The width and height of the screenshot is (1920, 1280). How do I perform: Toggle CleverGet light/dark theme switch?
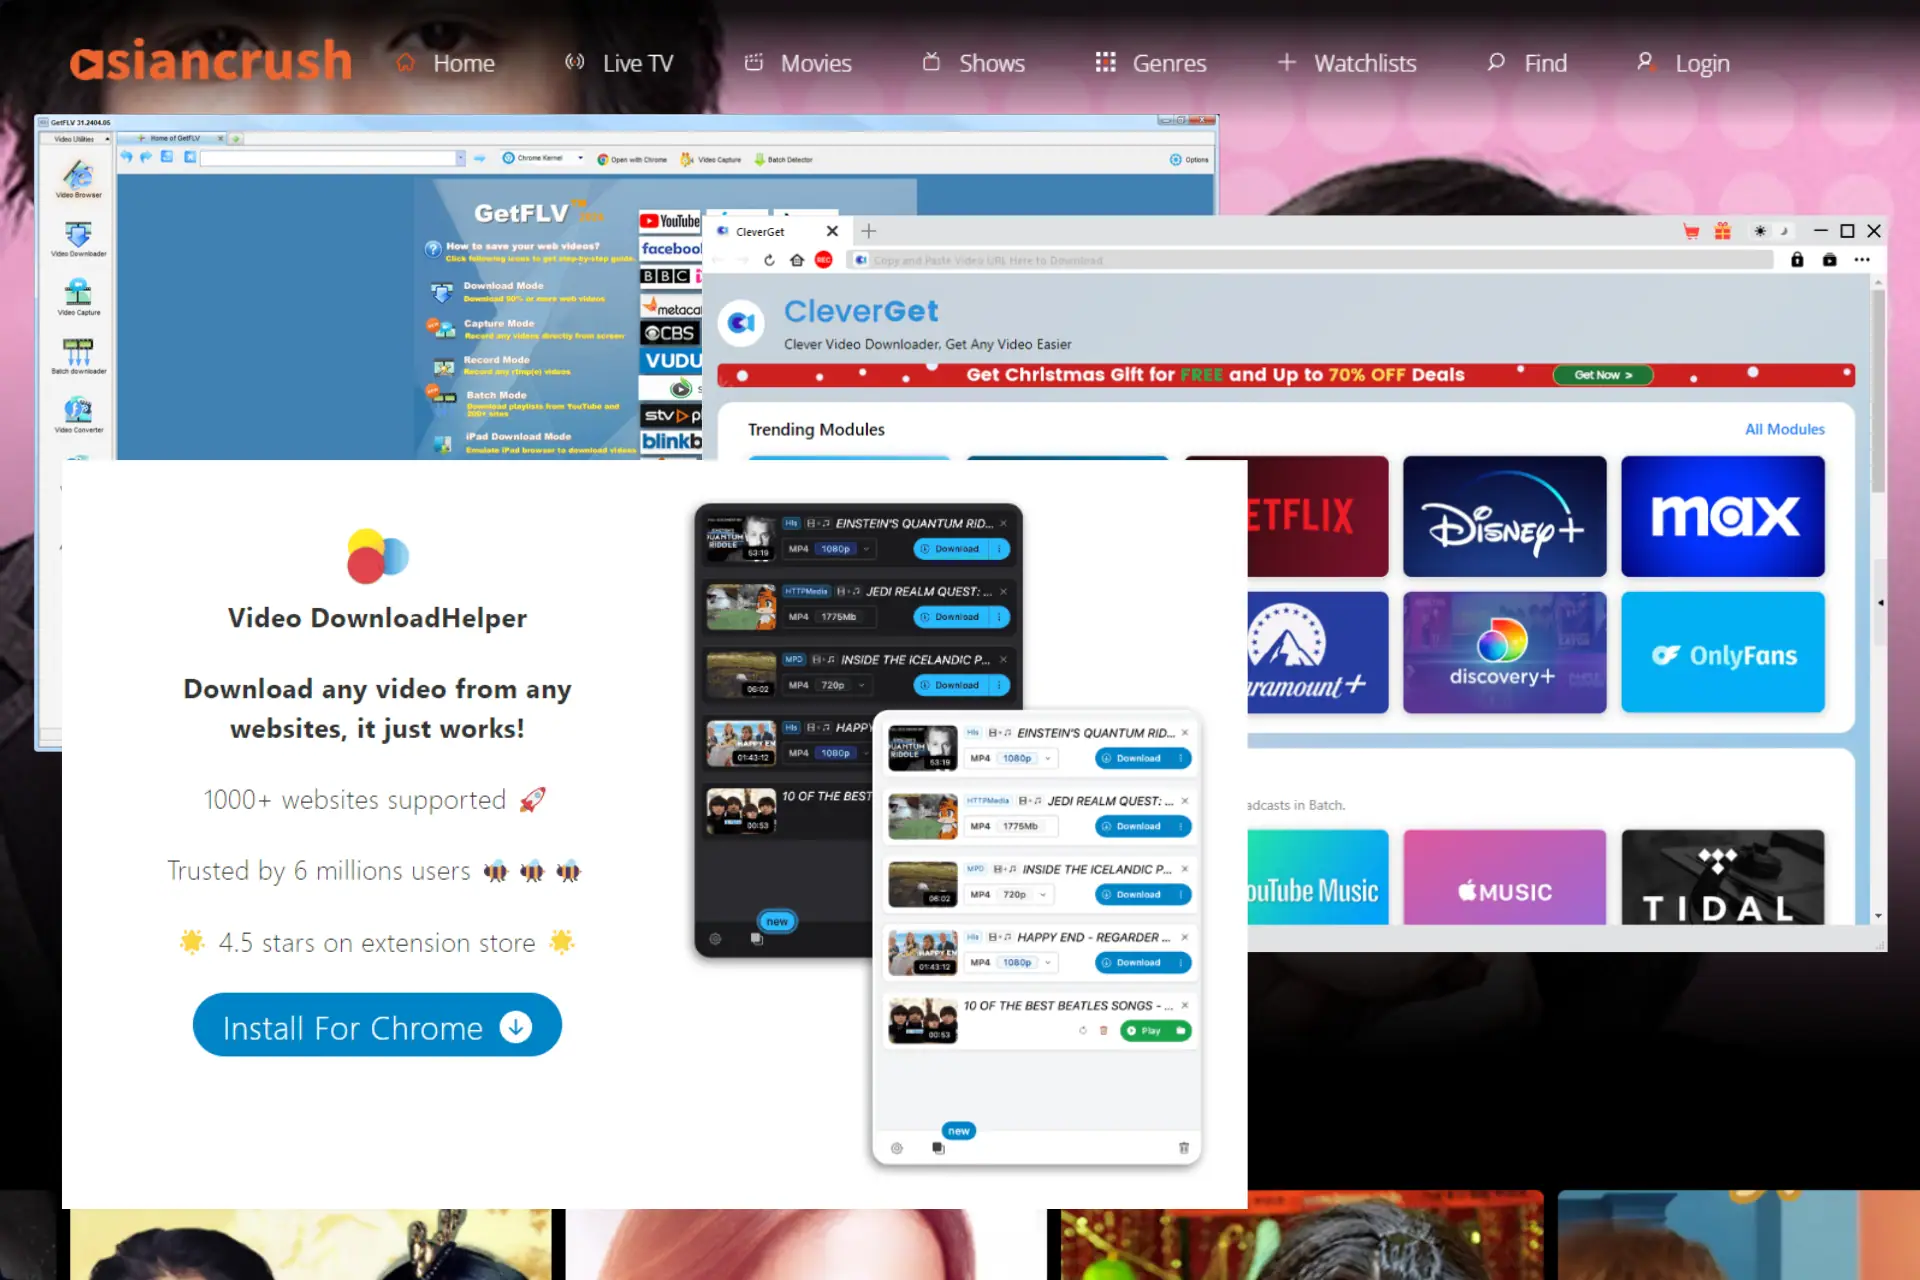pyautogui.click(x=1771, y=231)
